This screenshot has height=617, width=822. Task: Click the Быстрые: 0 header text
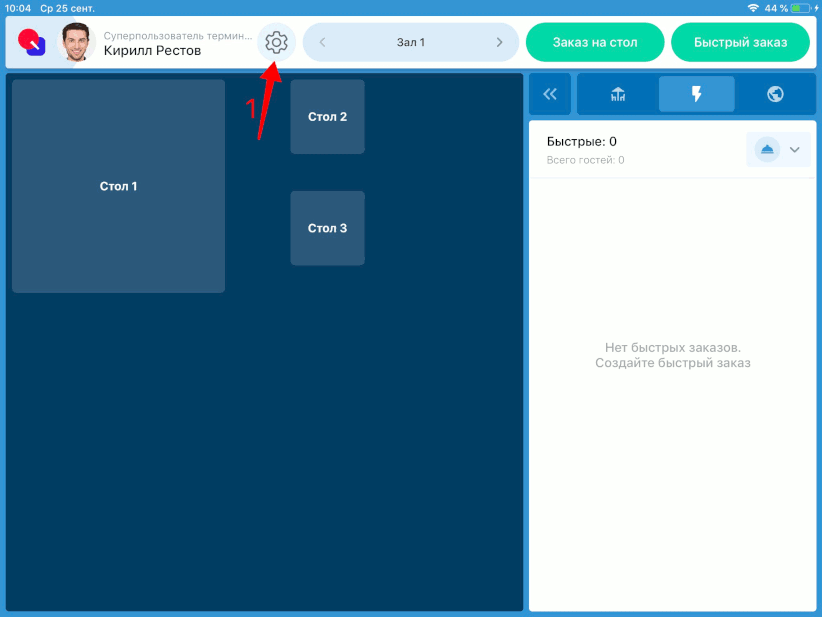(581, 142)
